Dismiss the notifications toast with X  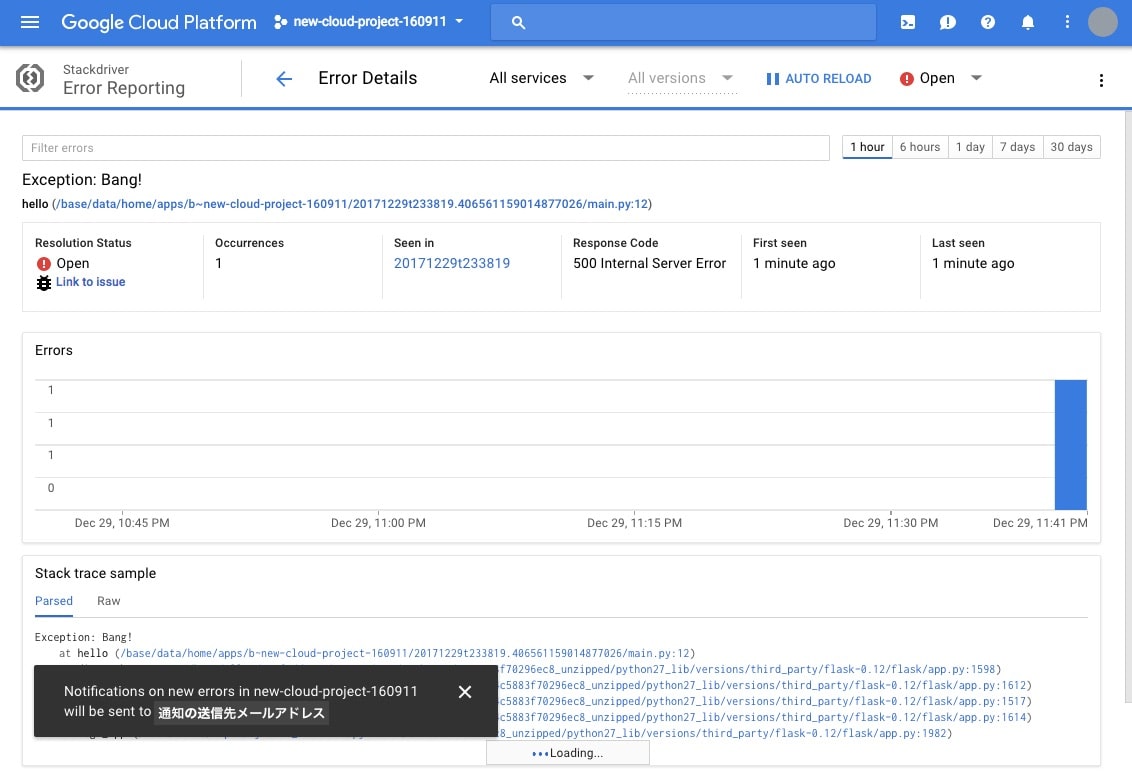(465, 692)
